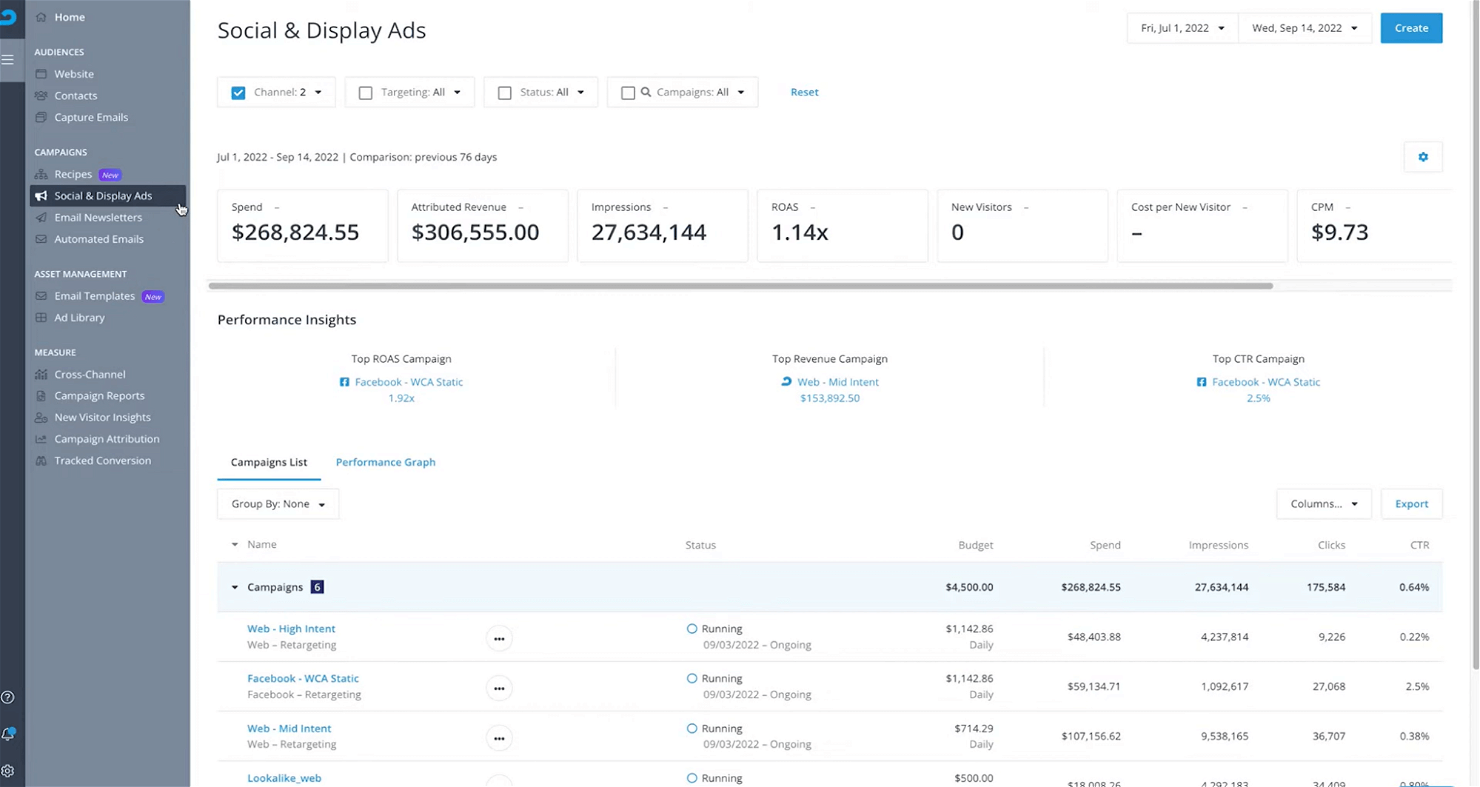Click the Spend $268,824.55 metric card
Viewport: 1480px width, 787px height.
pyautogui.click(x=302, y=225)
